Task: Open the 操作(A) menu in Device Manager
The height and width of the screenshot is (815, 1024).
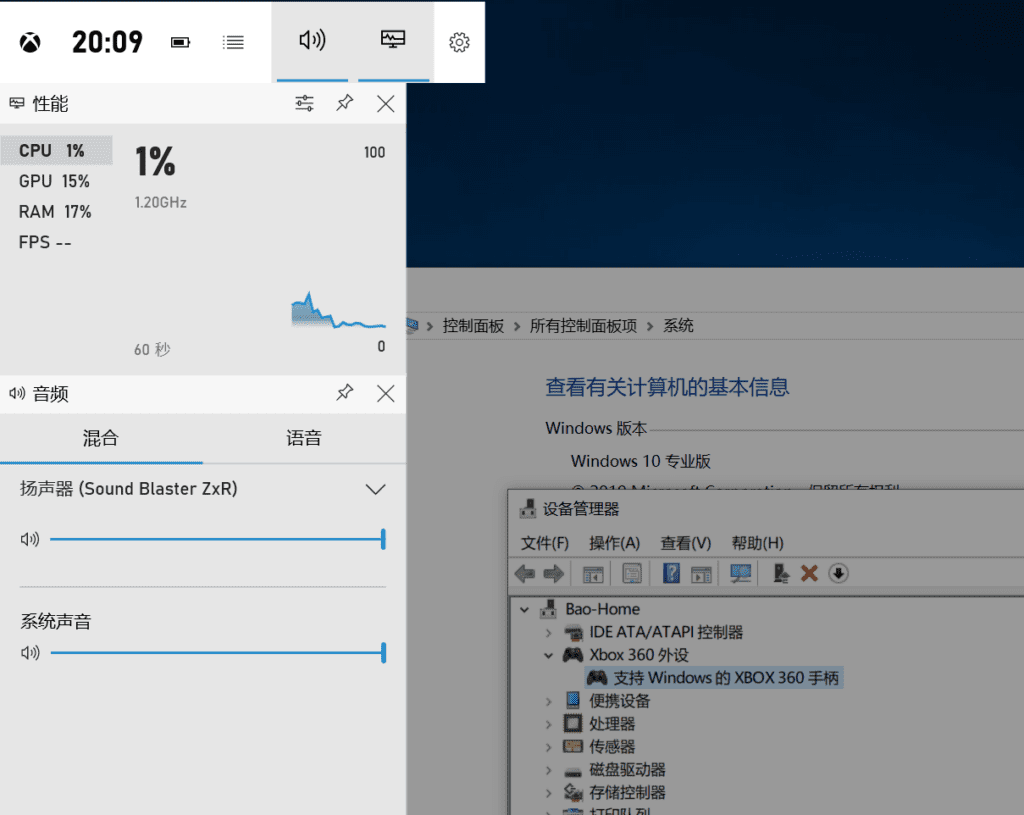Action: point(614,543)
